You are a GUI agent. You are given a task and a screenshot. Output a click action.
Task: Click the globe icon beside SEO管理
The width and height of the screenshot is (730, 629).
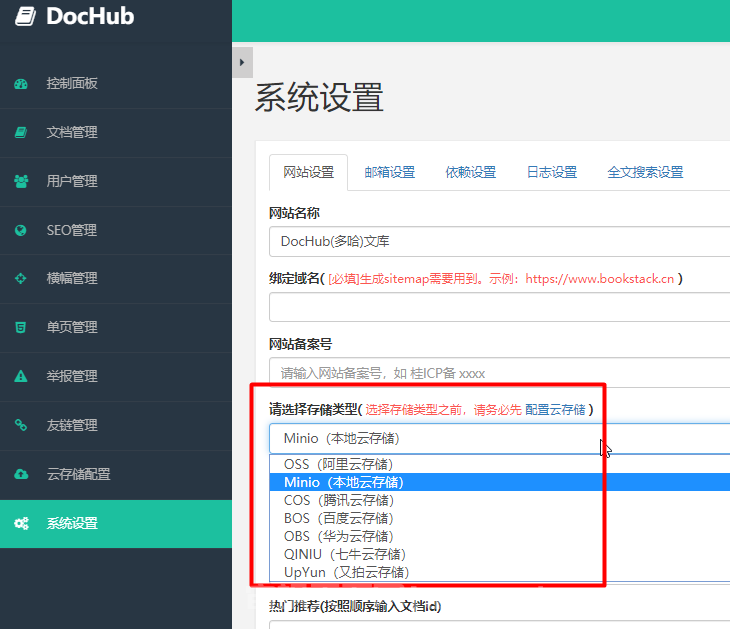(x=21, y=230)
